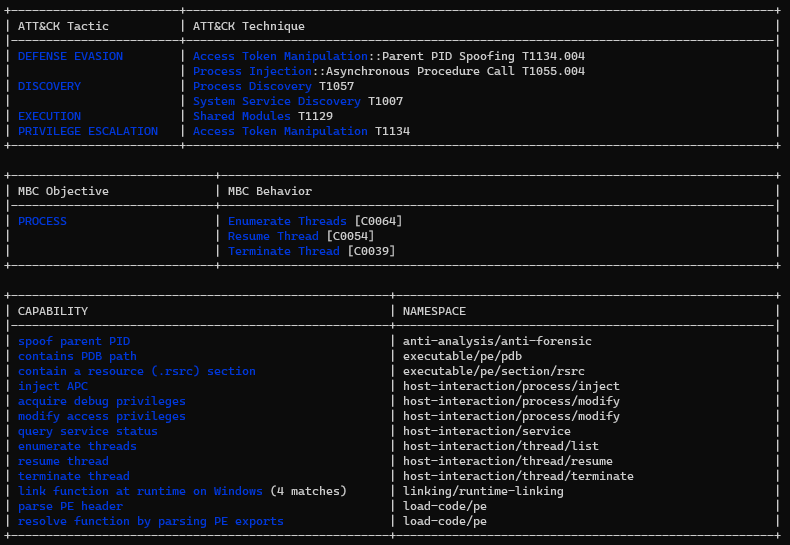This screenshot has height=545, width=790.
Task: Select the Resume Thread C0054 behavior
Action: (273, 236)
